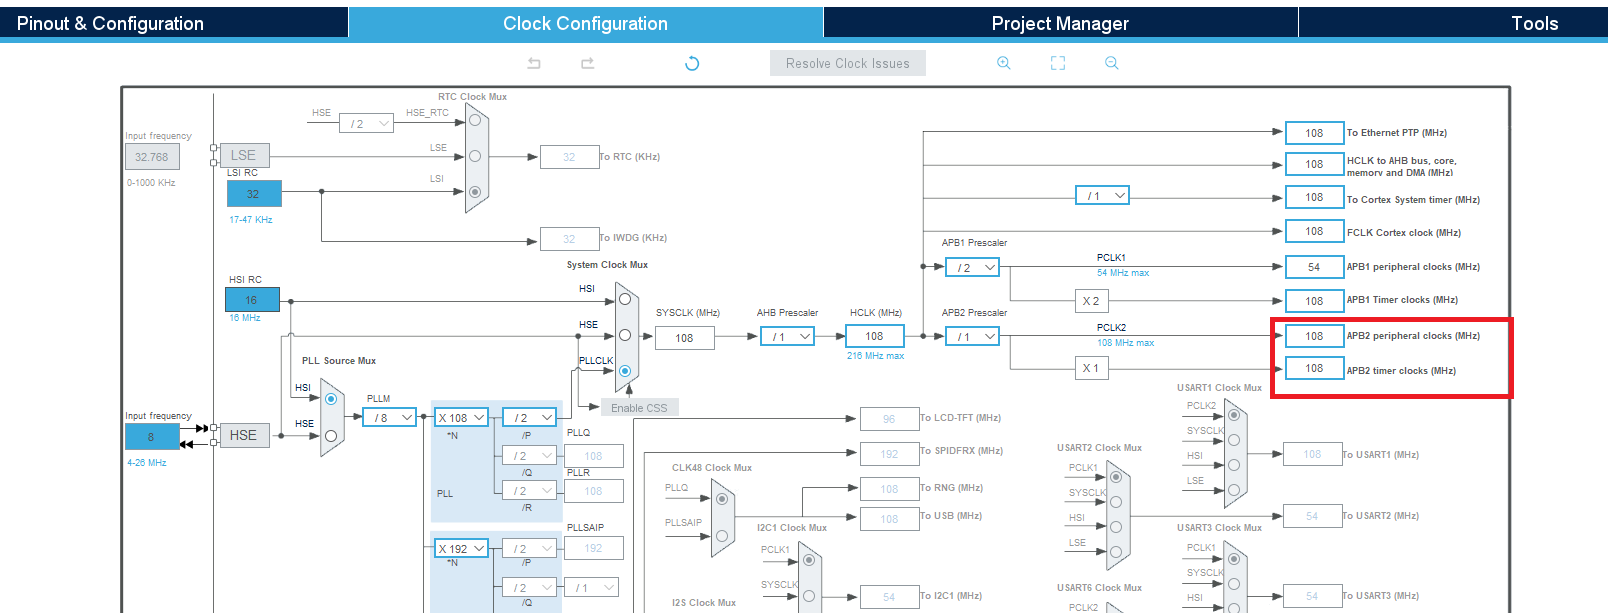Choose LSE source in RTC Clock Mux
1608x613 pixels.
(x=475, y=156)
